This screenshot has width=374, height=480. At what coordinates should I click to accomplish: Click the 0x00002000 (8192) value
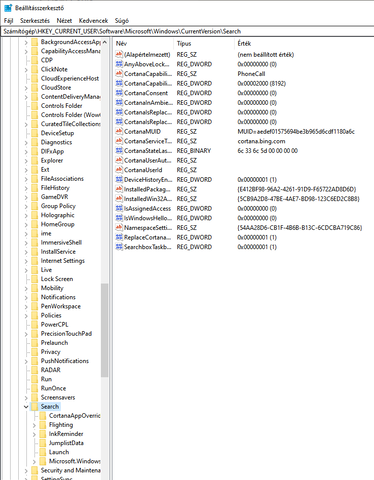[261, 84]
